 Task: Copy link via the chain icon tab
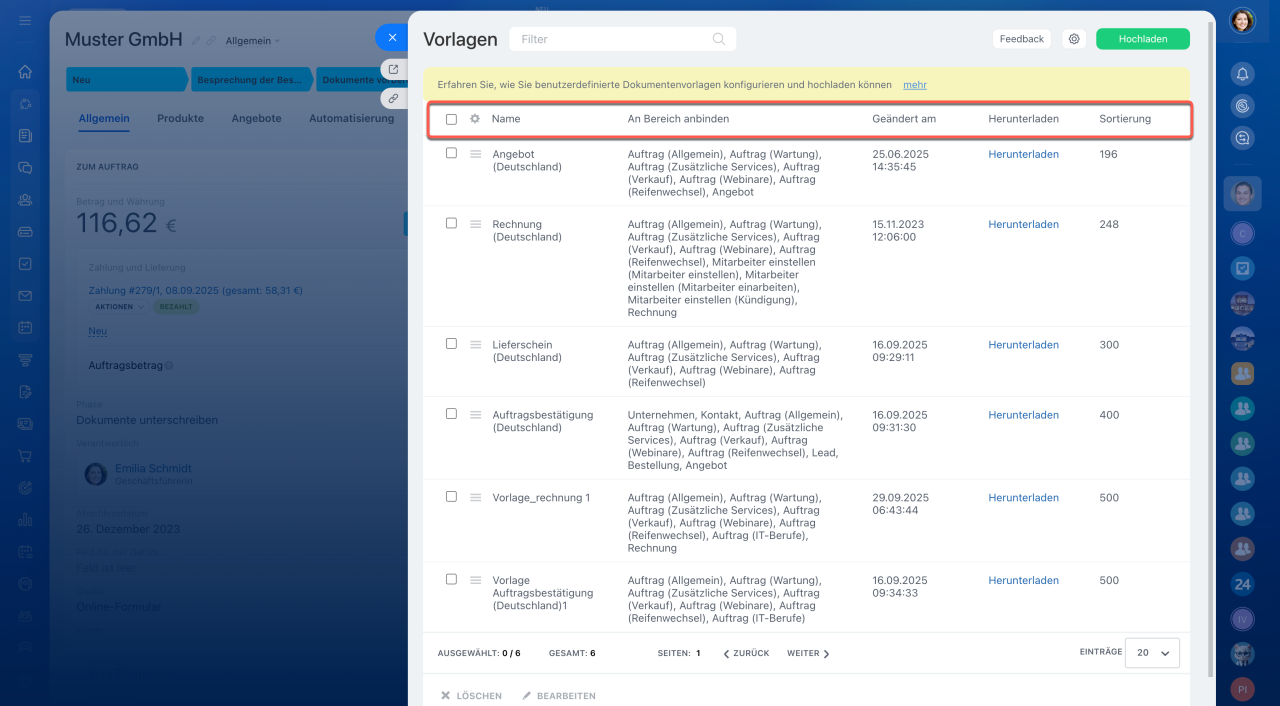pos(394,99)
